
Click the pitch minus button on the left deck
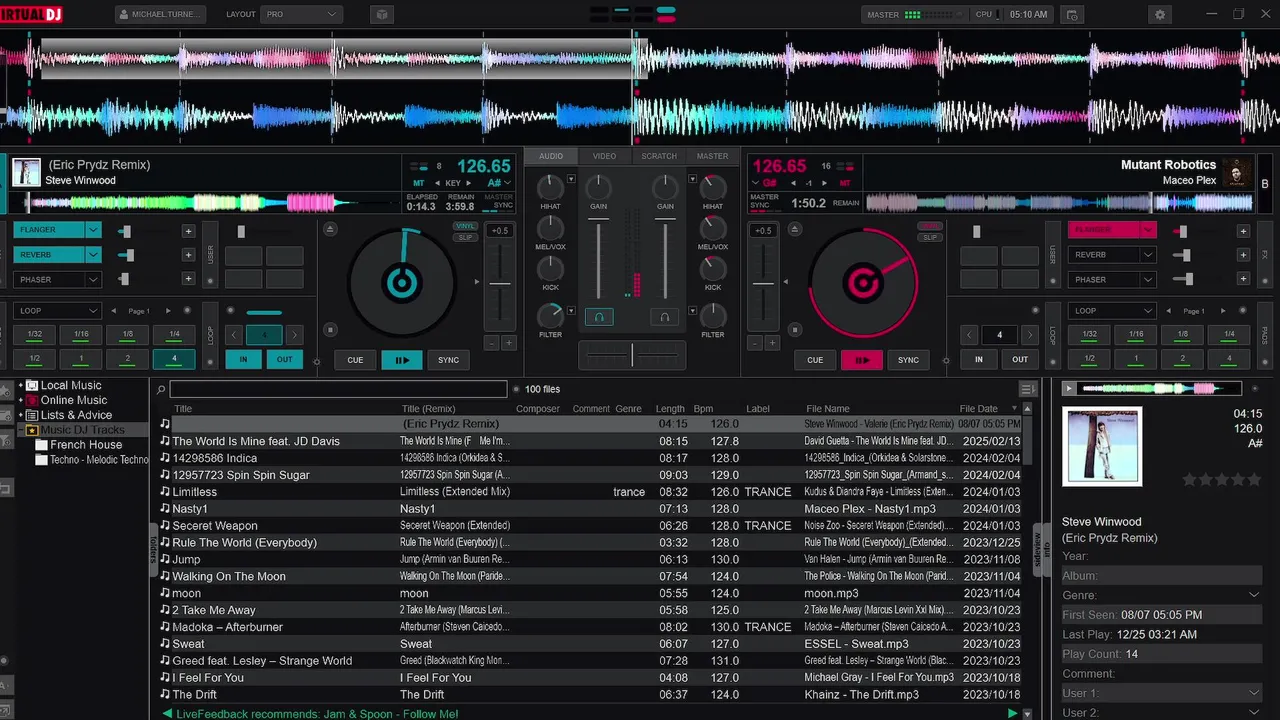tap(491, 343)
